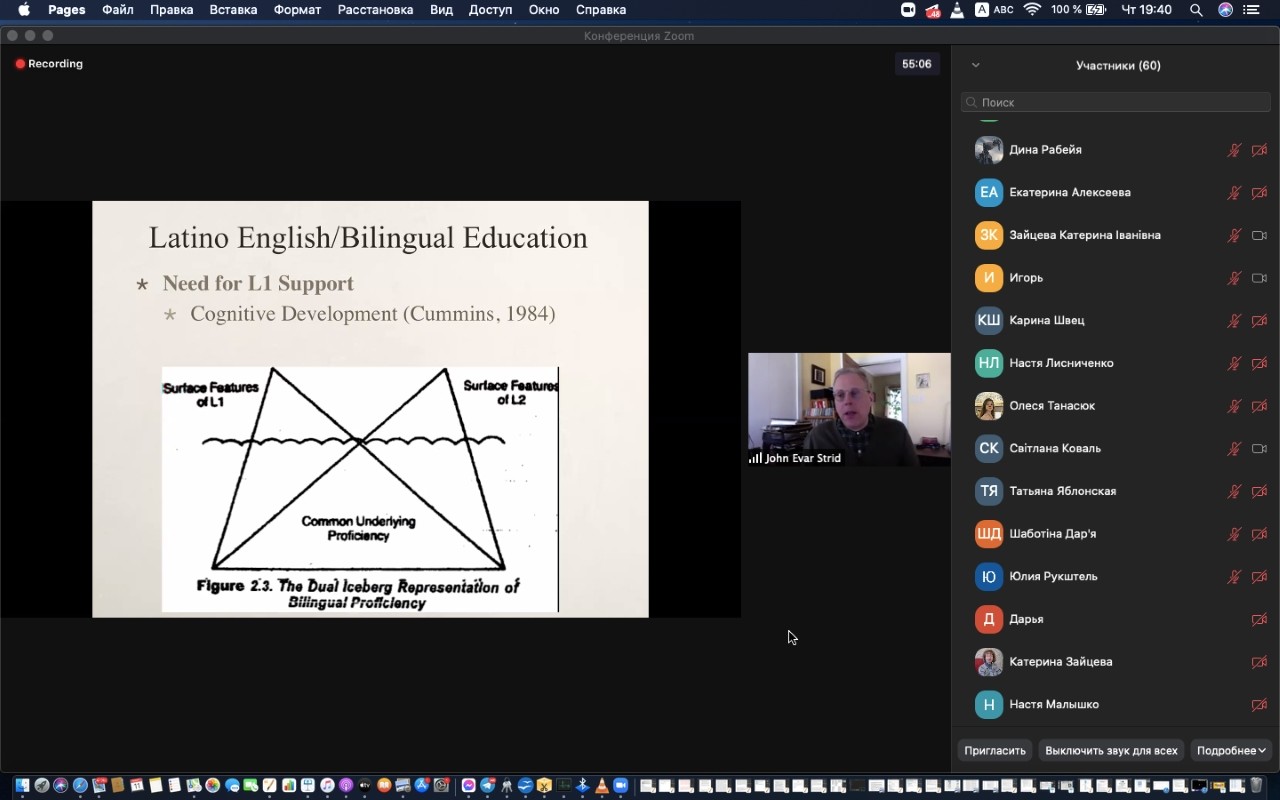Click the Wi-Fi status icon
Image resolution: width=1280 pixels, height=800 pixels.
point(1032,10)
